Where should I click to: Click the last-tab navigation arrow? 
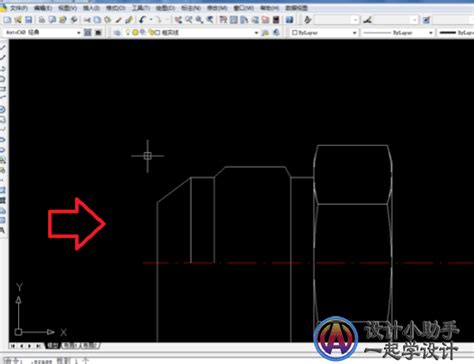coord(38,346)
